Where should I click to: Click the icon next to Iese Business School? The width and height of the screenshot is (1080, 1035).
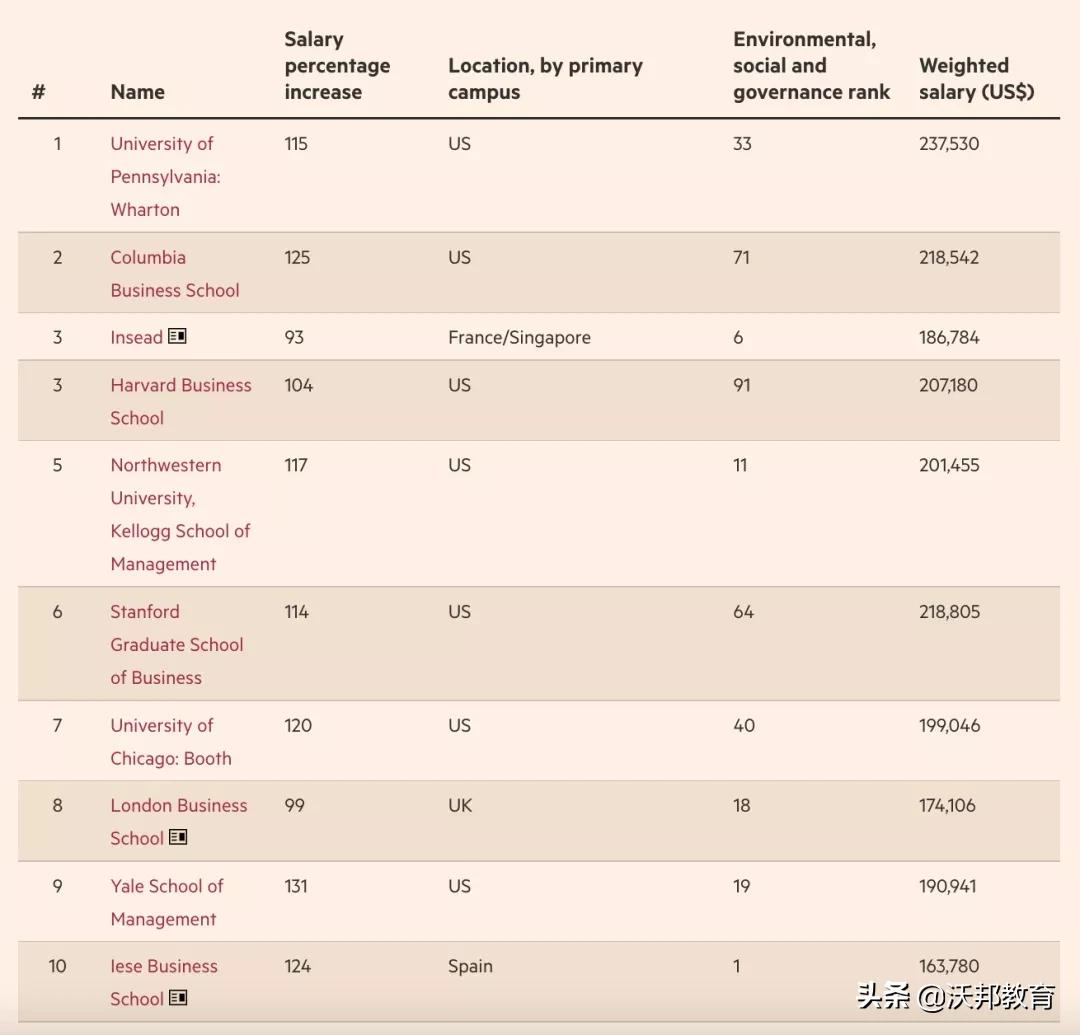pos(178,997)
